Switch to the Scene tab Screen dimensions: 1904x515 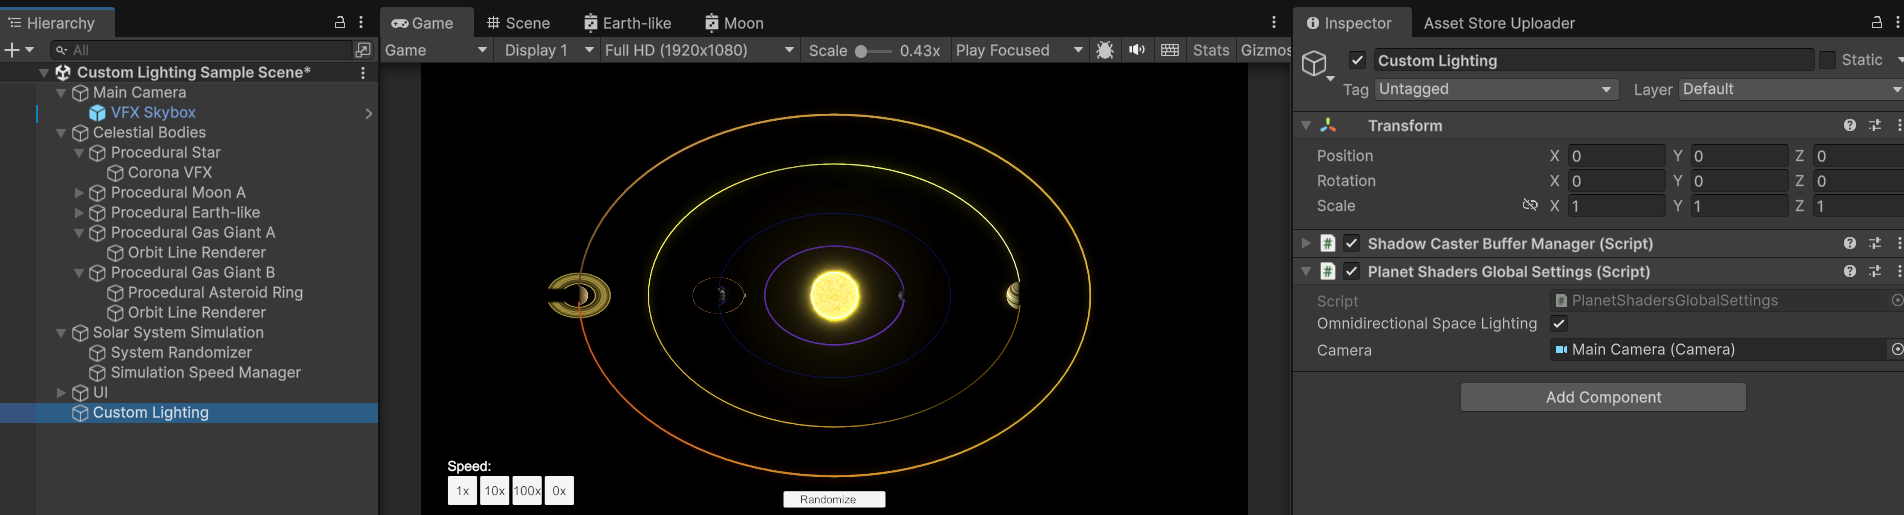[518, 23]
